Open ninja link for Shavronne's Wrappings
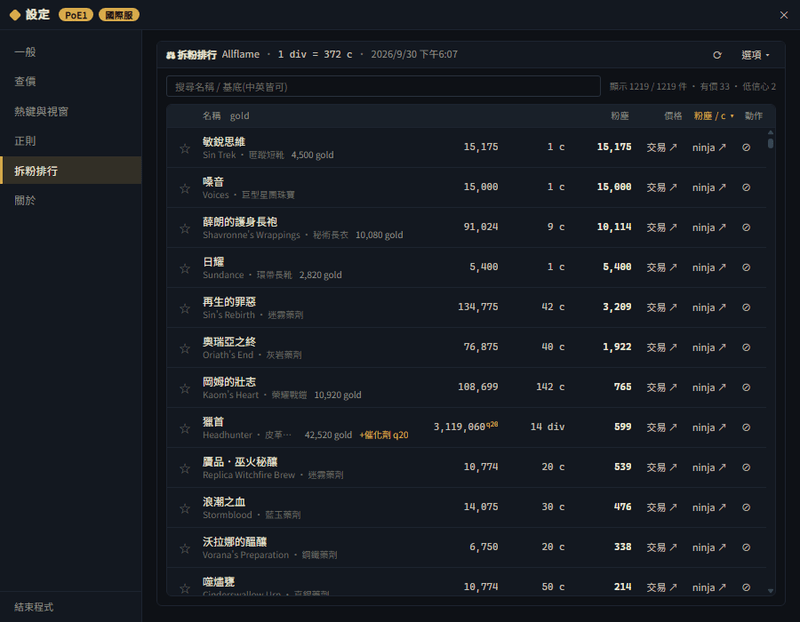Screen dimensions: 800x622 coord(709,228)
